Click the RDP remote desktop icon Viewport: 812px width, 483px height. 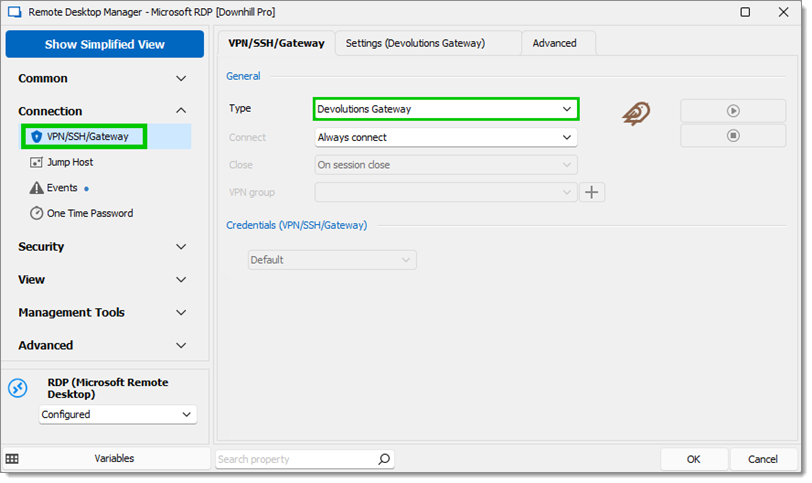pos(18,388)
